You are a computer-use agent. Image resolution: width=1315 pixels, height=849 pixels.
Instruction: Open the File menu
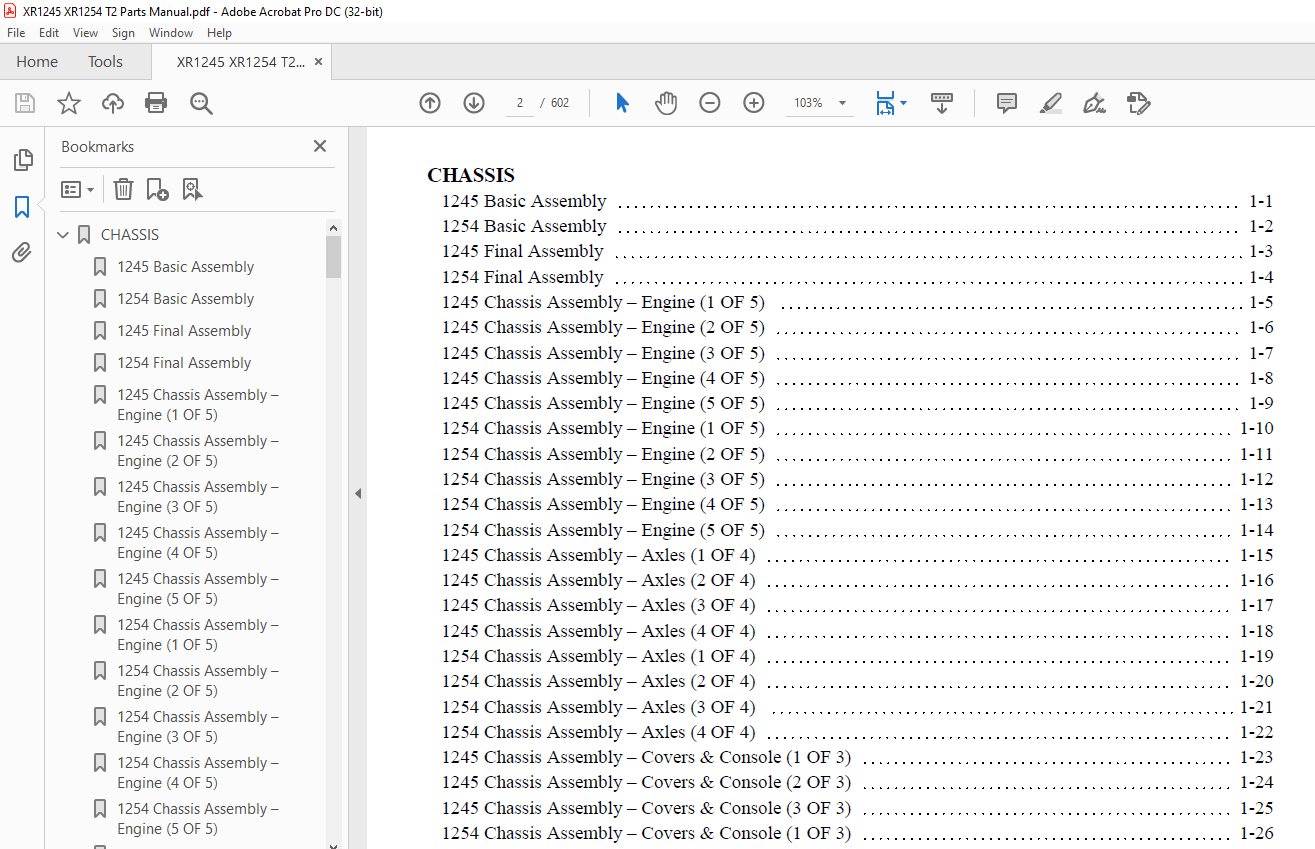point(16,33)
